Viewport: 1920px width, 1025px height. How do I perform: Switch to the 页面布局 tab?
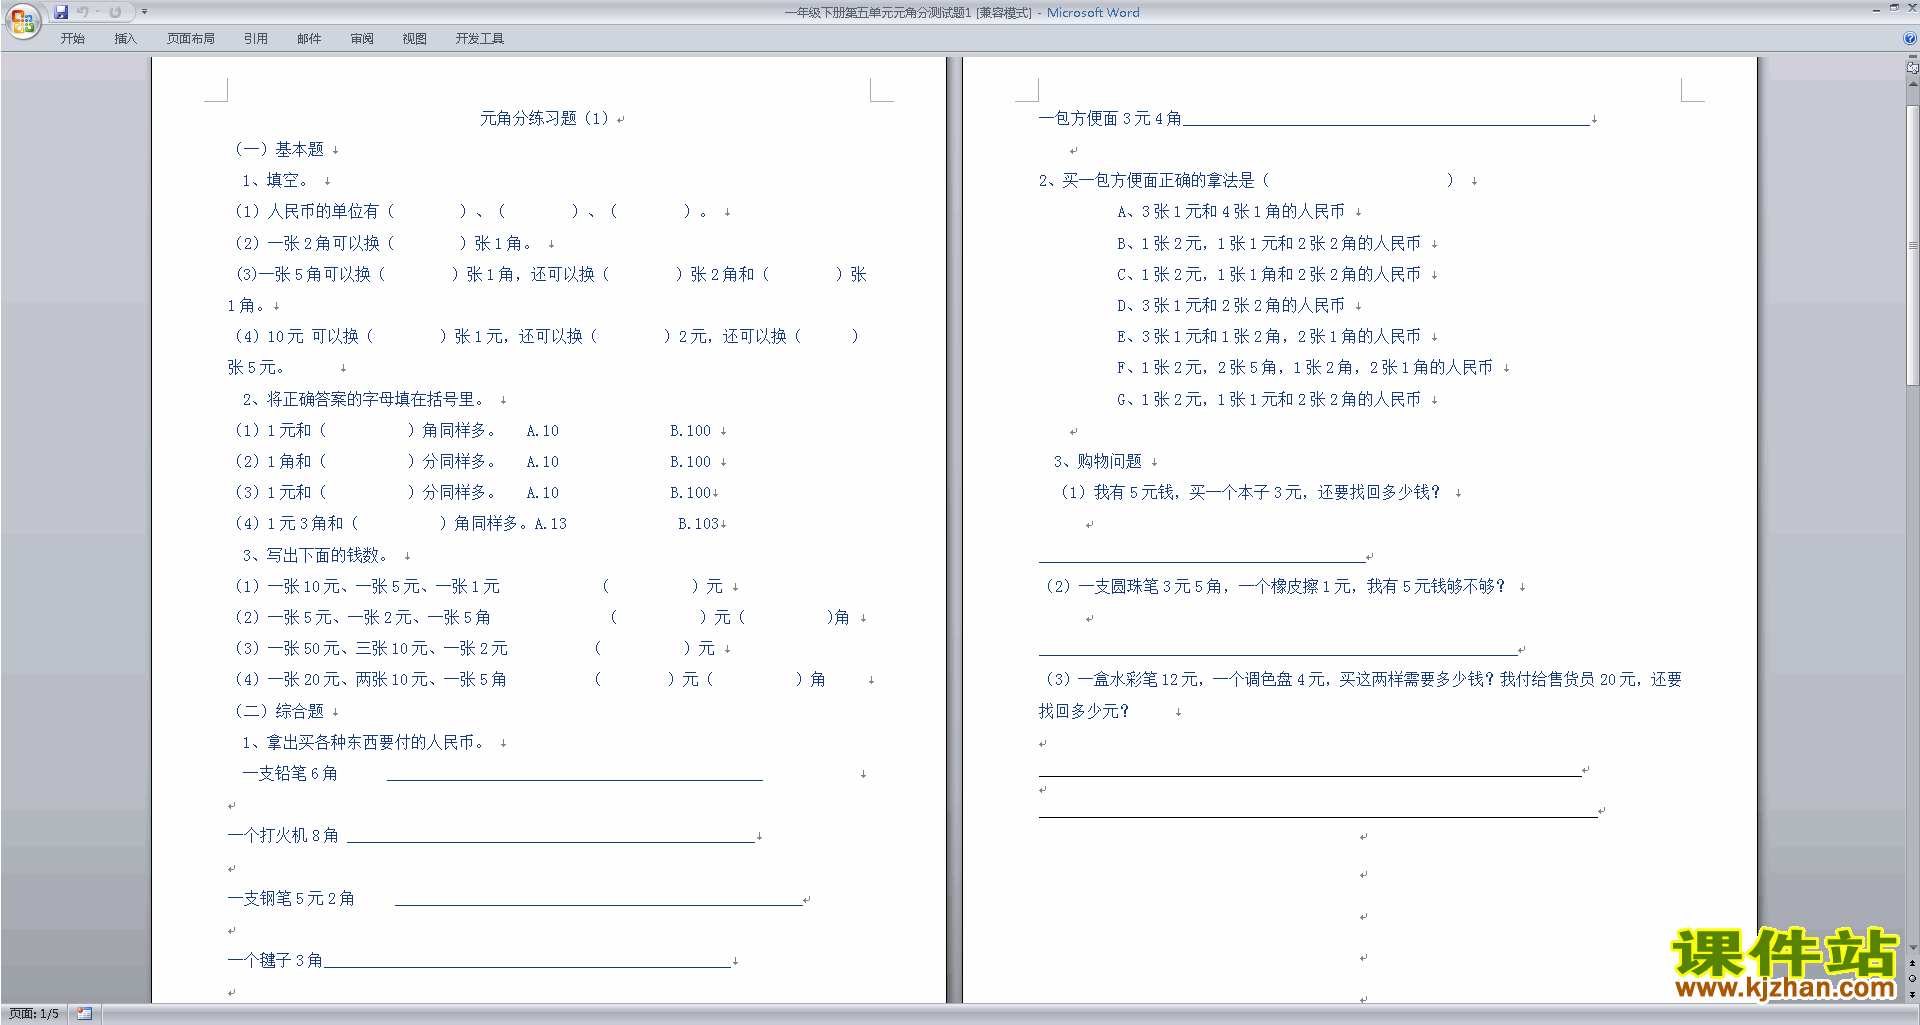[x=191, y=39]
